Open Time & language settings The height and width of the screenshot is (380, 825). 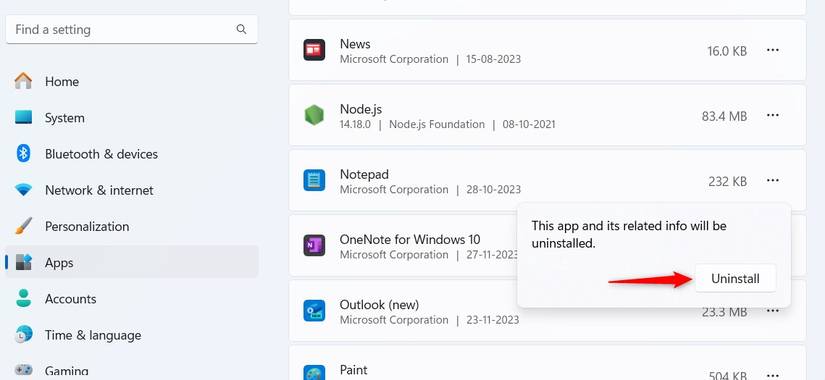point(132,335)
